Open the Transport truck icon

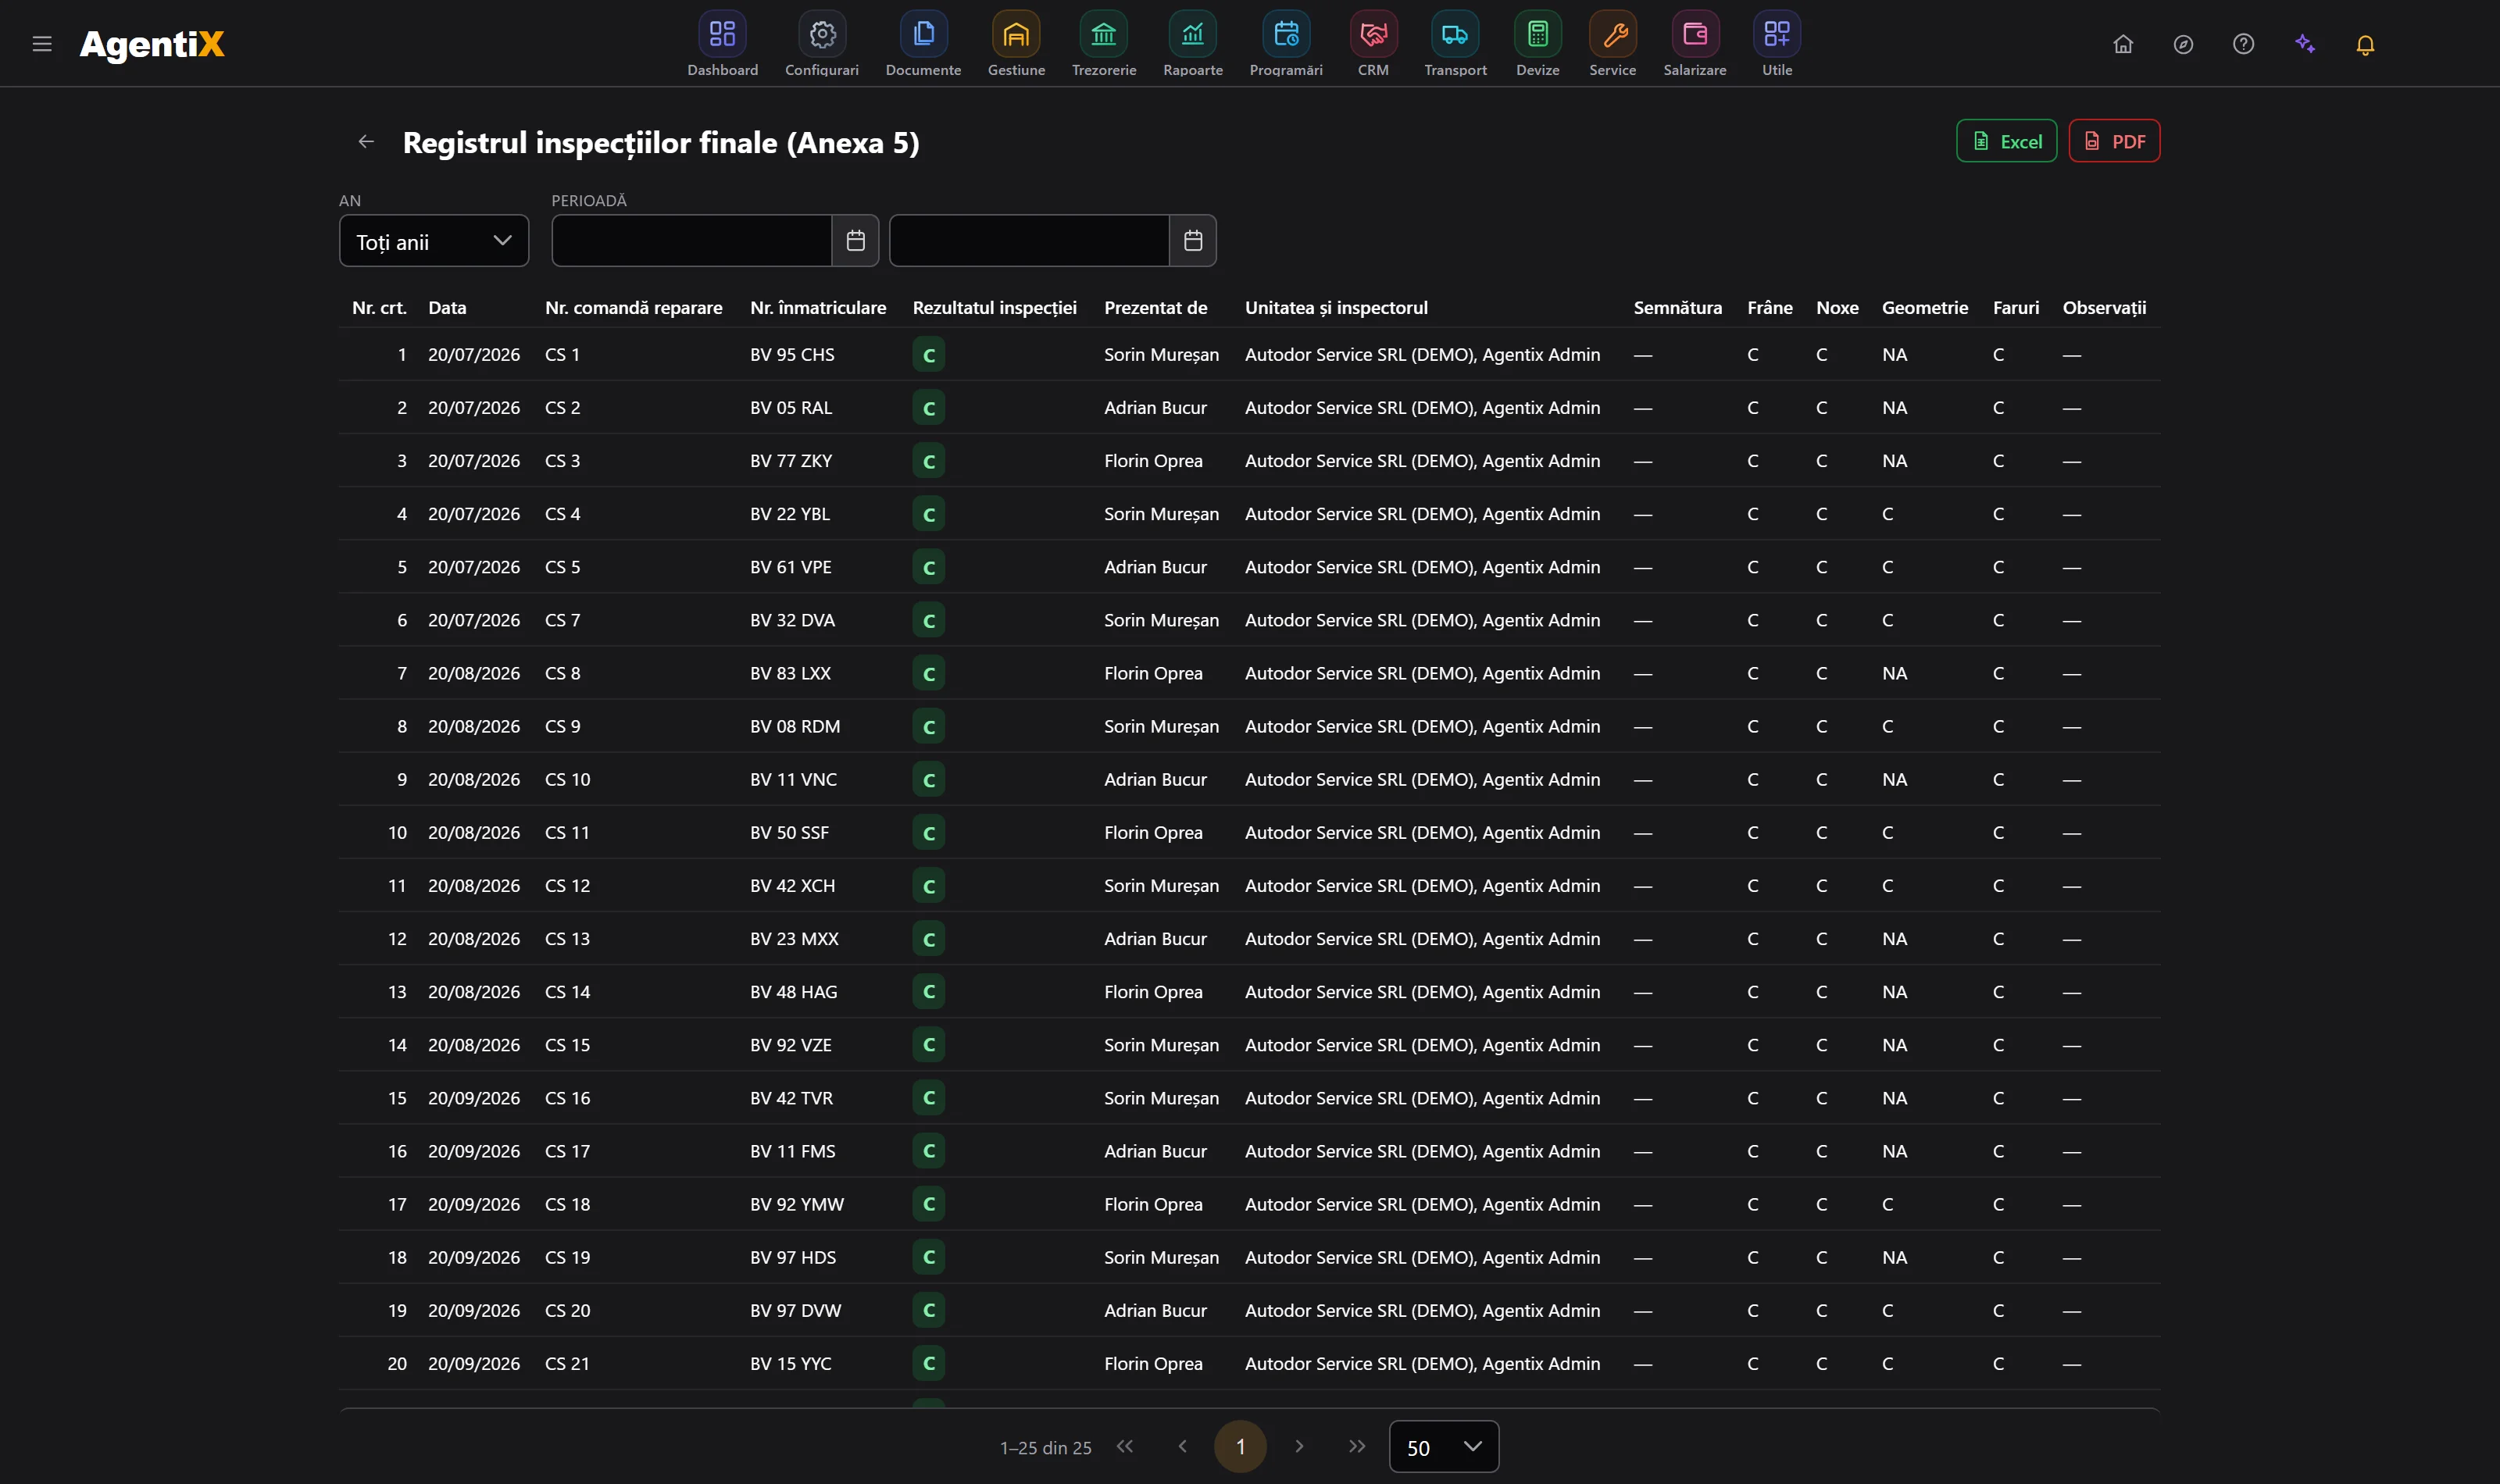click(1455, 35)
